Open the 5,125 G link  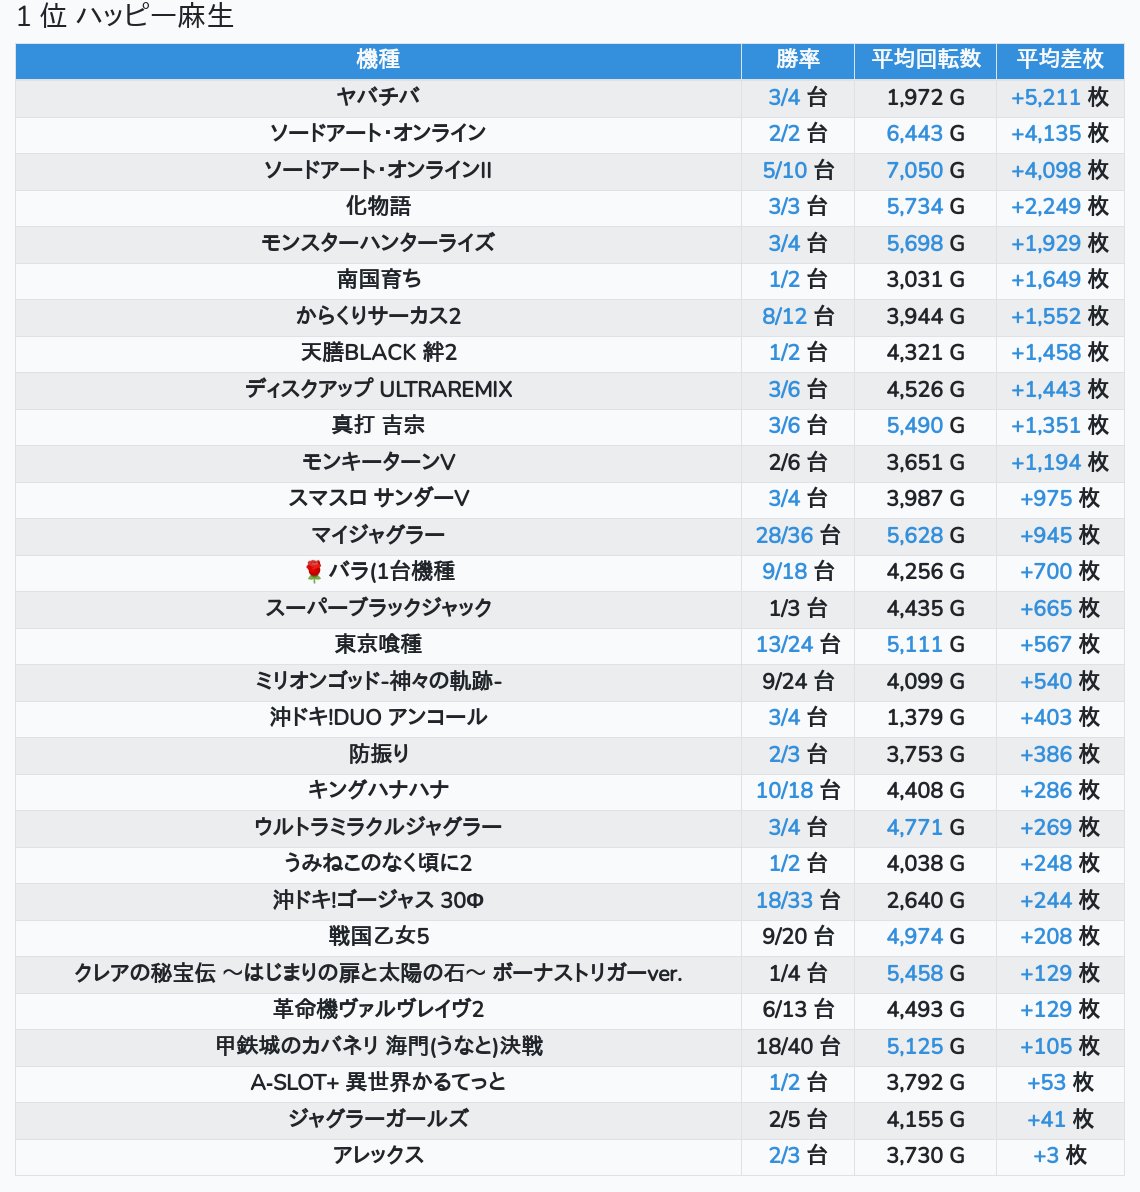point(914,1046)
